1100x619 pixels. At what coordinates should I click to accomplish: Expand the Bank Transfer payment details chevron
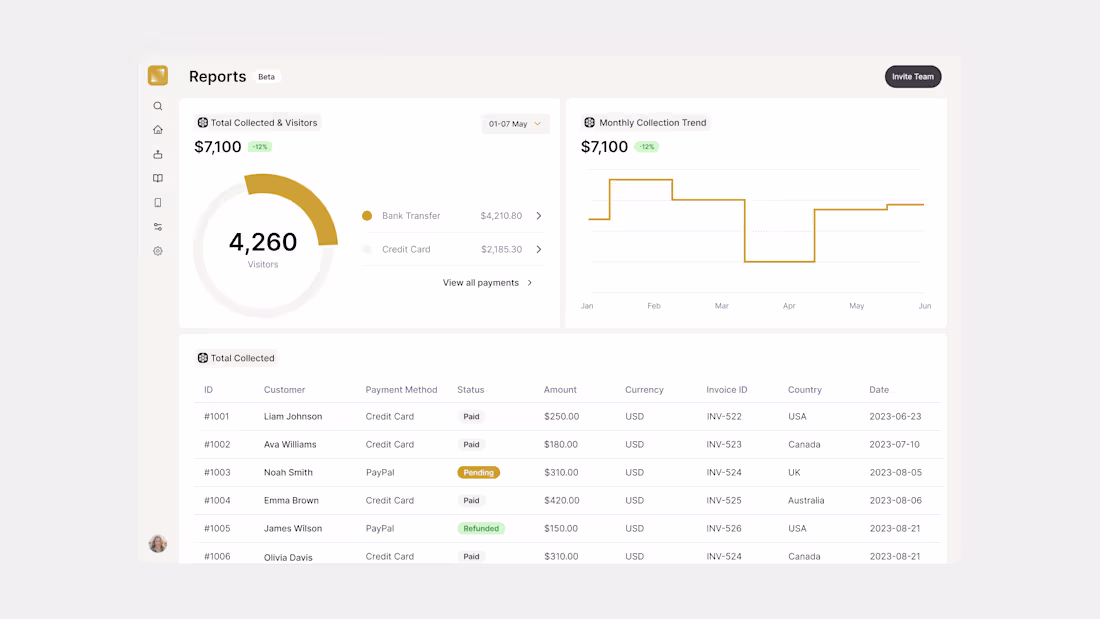coord(538,215)
